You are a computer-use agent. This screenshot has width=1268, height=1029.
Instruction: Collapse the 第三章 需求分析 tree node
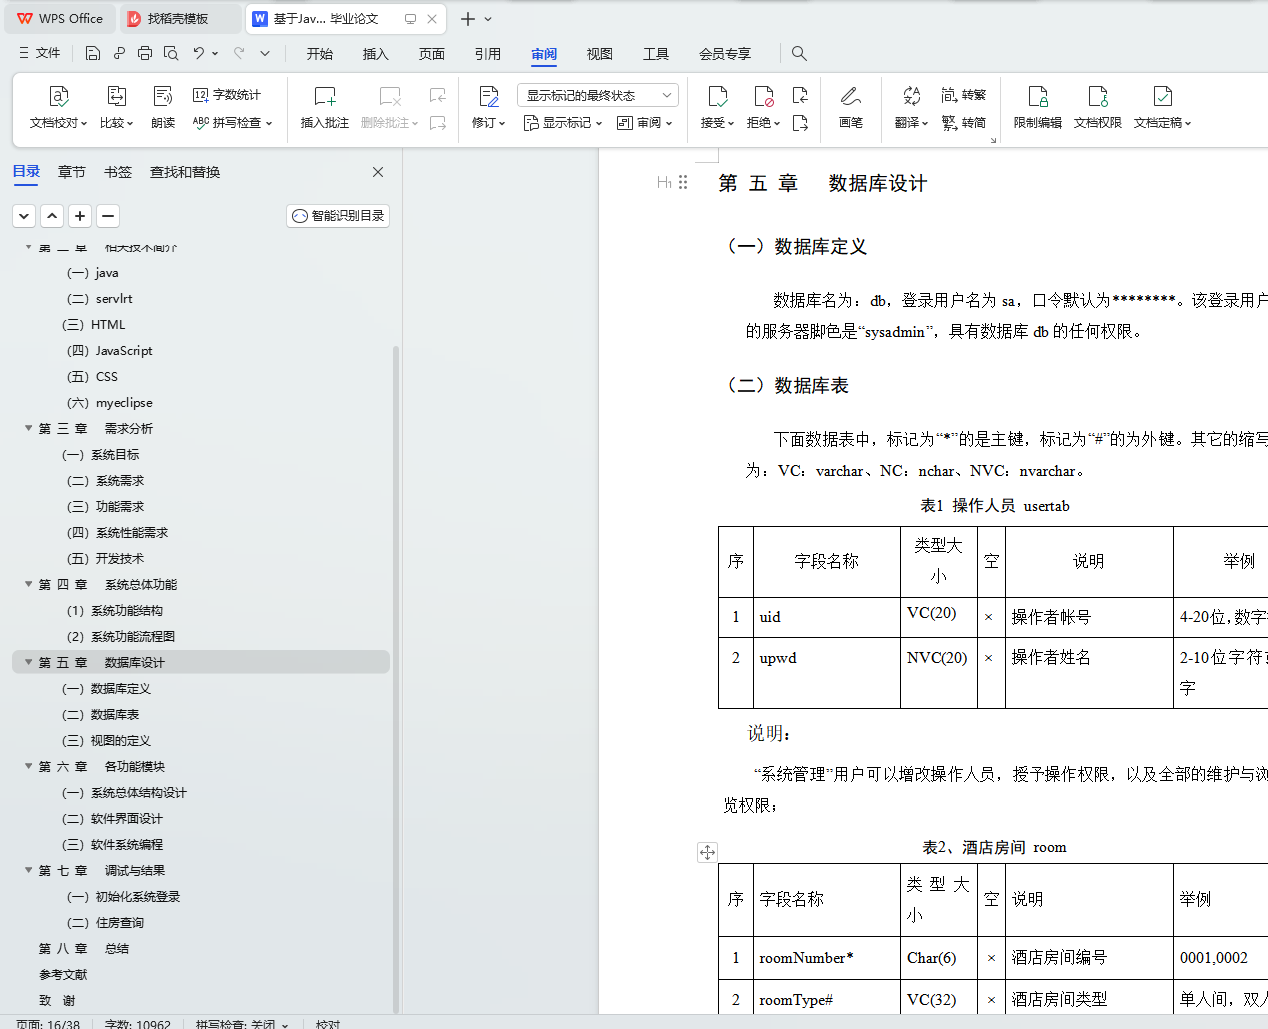pyautogui.click(x=28, y=428)
